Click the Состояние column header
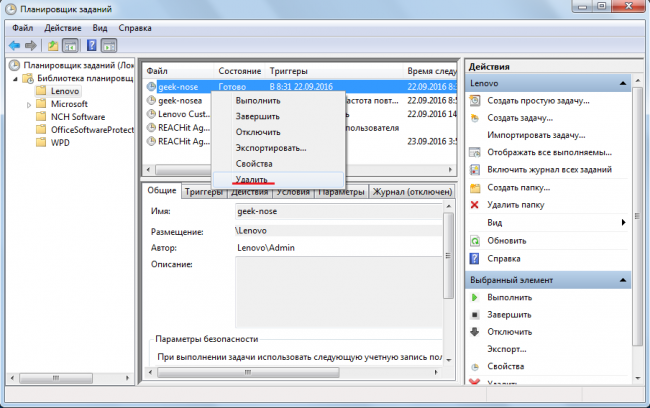The width and height of the screenshot is (650, 408). coord(239,72)
